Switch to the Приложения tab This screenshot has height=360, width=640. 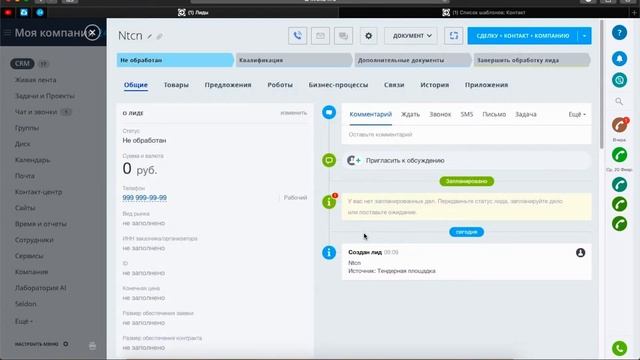click(x=487, y=85)
